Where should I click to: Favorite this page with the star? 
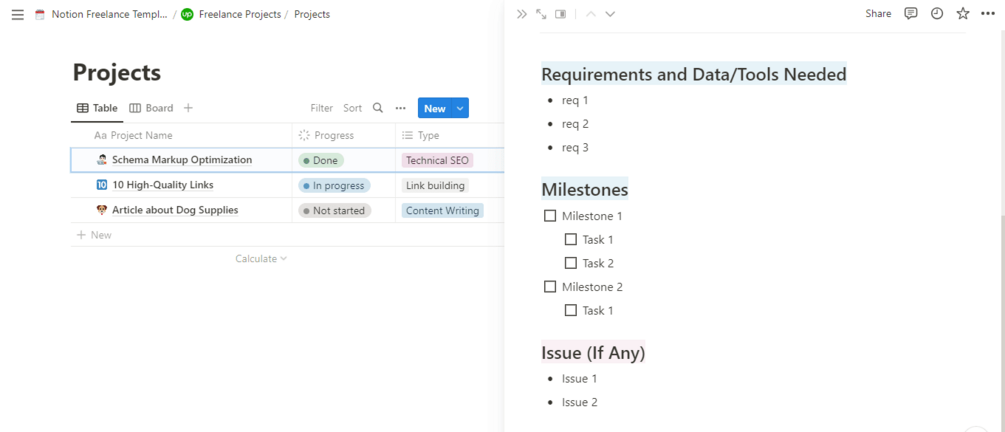[x=963, y=14]
